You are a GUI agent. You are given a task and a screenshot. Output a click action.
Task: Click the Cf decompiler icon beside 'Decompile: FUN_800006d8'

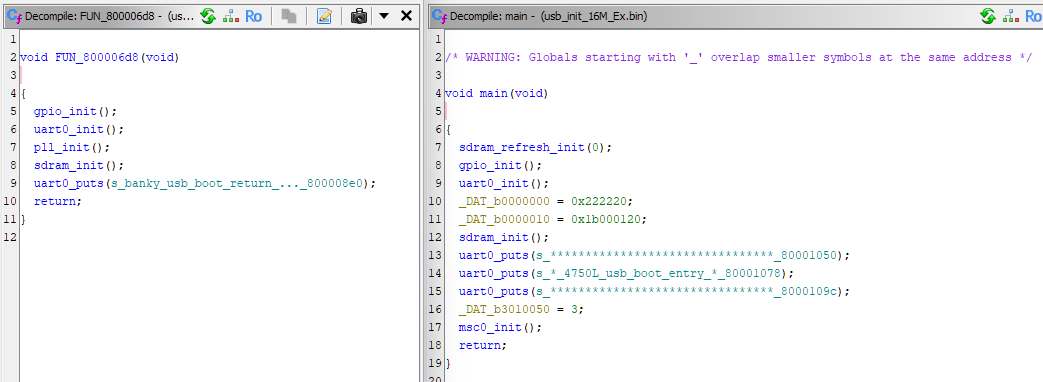pyautogui.click(x=15, y=16)
